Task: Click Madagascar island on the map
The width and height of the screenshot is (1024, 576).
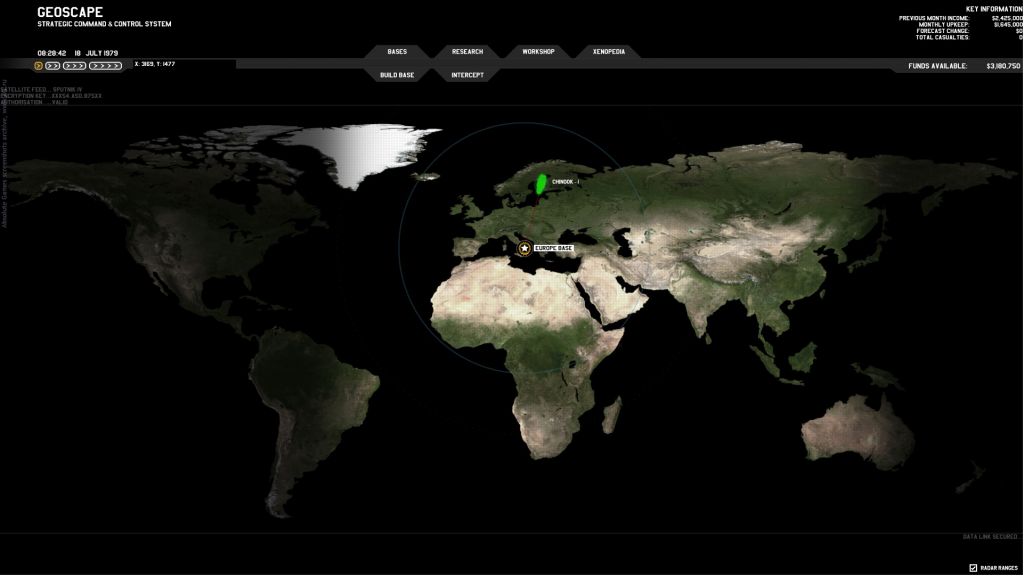Action: (611, 415)
